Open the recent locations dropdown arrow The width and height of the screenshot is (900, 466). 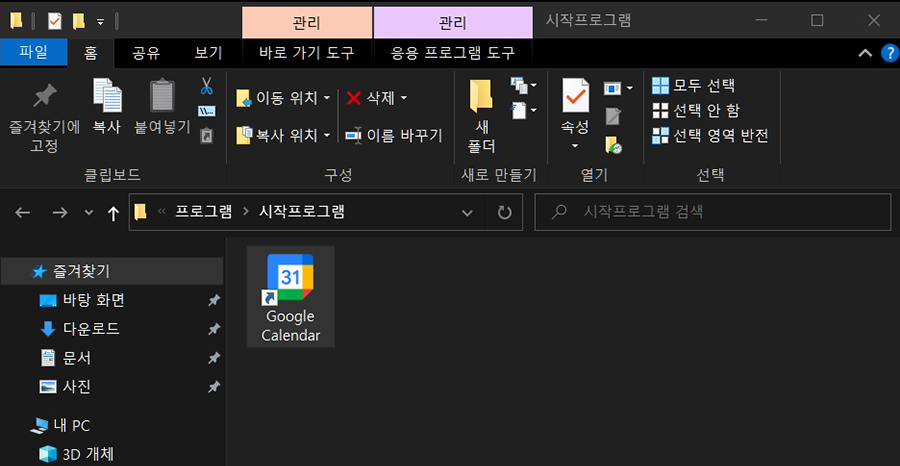88,212
